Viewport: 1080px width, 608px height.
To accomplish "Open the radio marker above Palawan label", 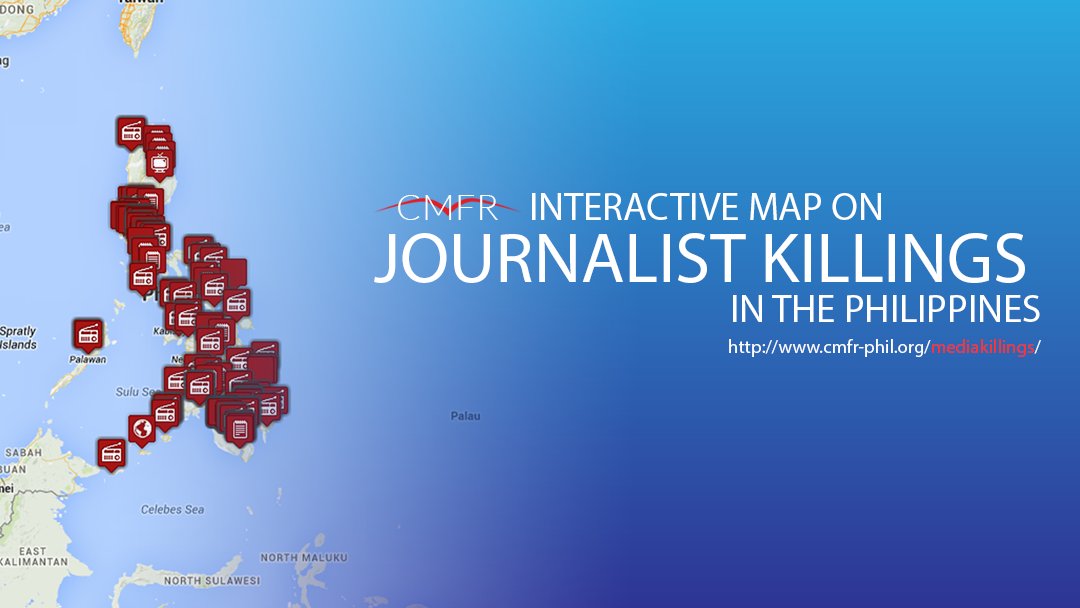I will point(88,335).
